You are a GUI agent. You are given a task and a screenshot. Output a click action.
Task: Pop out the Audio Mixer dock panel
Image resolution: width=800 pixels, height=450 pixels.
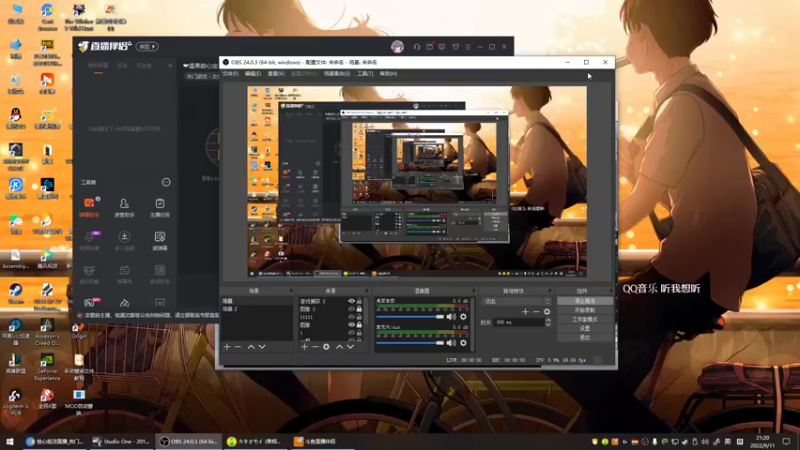coord(473,291)
